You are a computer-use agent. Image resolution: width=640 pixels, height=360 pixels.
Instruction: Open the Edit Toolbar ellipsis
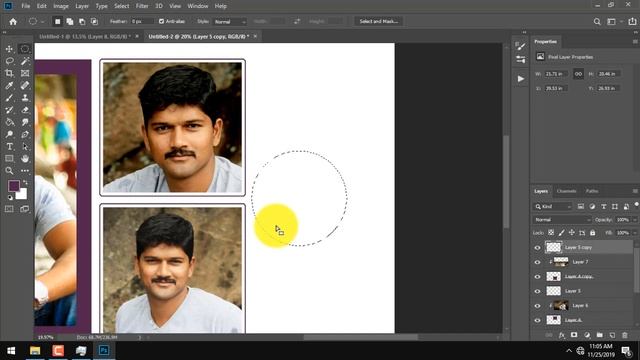tap(25, 171)
